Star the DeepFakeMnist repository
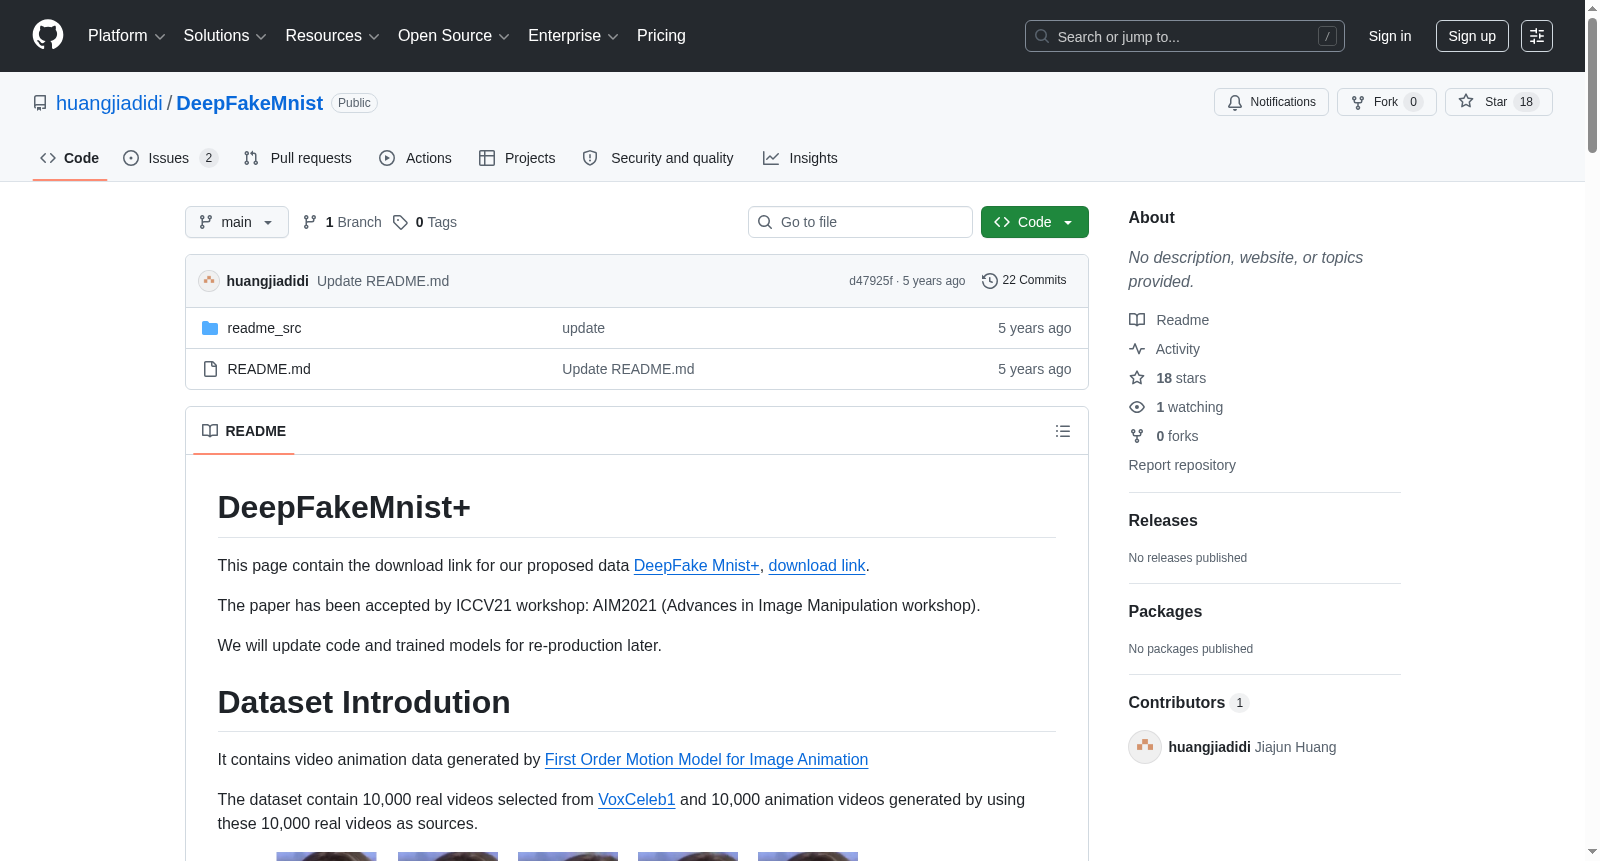 (x=1498, y=102)
